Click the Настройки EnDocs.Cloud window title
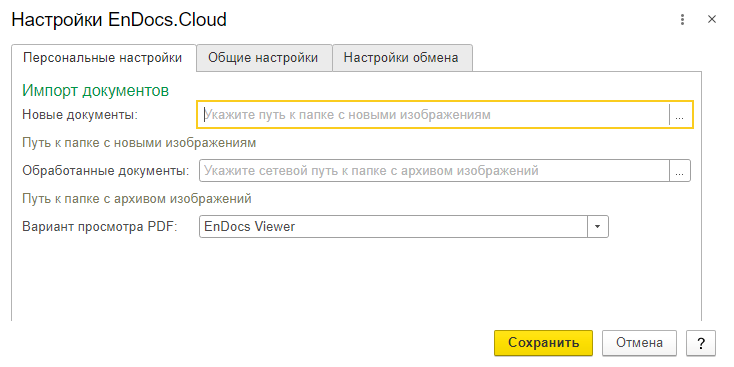 click(119, 20)
